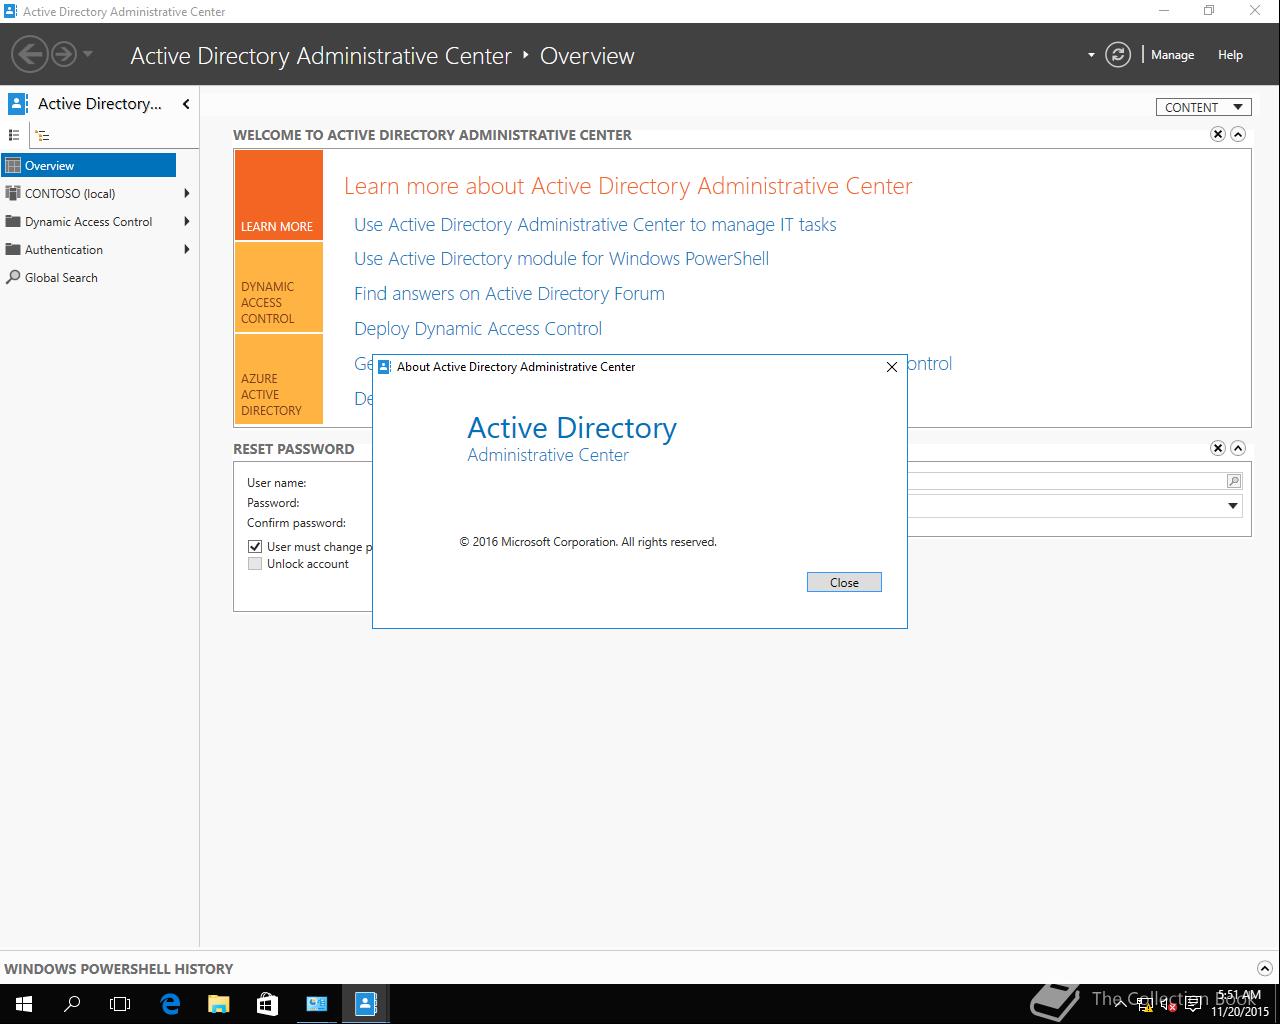Image resolution: width=1280 pixels, height=1024 pixels.
Task: Open 'Use Active Directory Administrative Center to manage IT tasks'
Action: [595, 225]
